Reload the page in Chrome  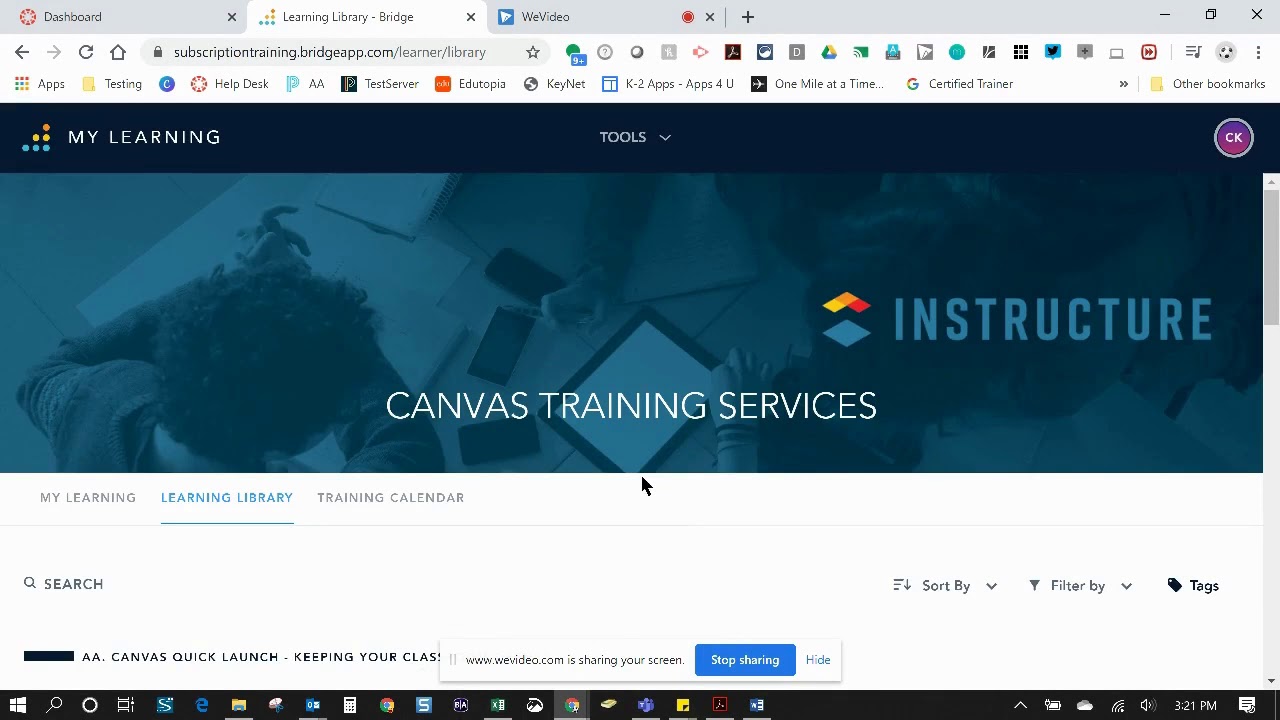tap(86, 52)
